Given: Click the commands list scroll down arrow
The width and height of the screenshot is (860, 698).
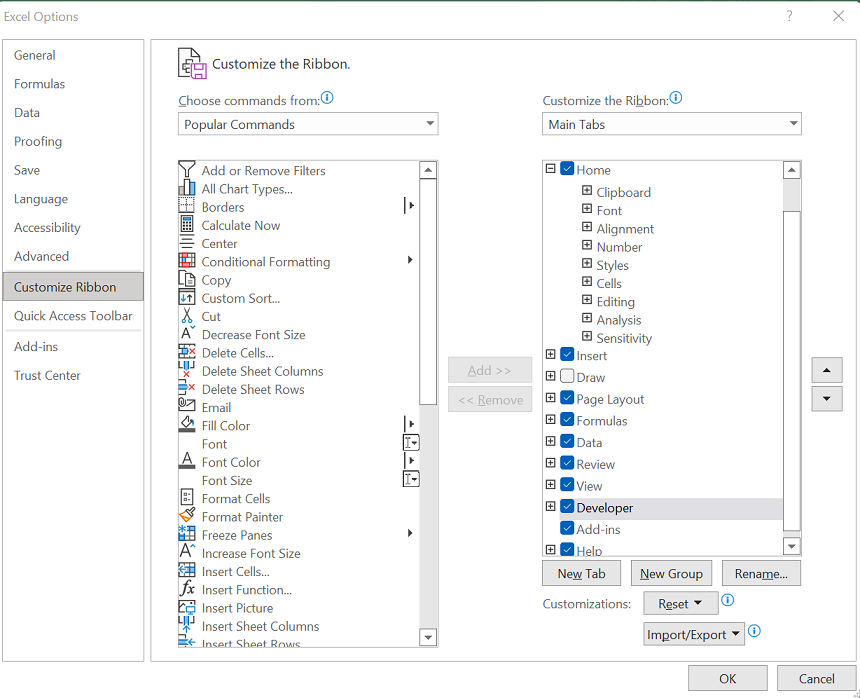Looking at the screenshot, I should pos(428,637).
